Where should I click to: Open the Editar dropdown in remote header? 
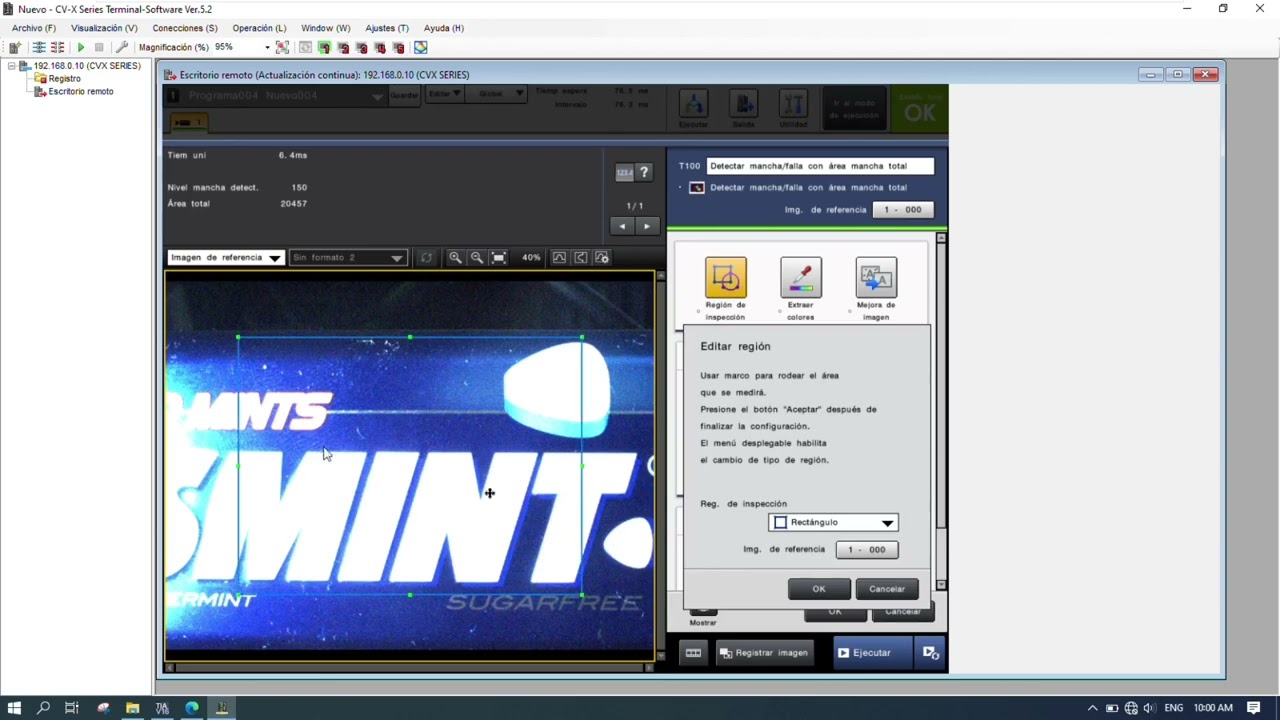[x=444, y=93]
